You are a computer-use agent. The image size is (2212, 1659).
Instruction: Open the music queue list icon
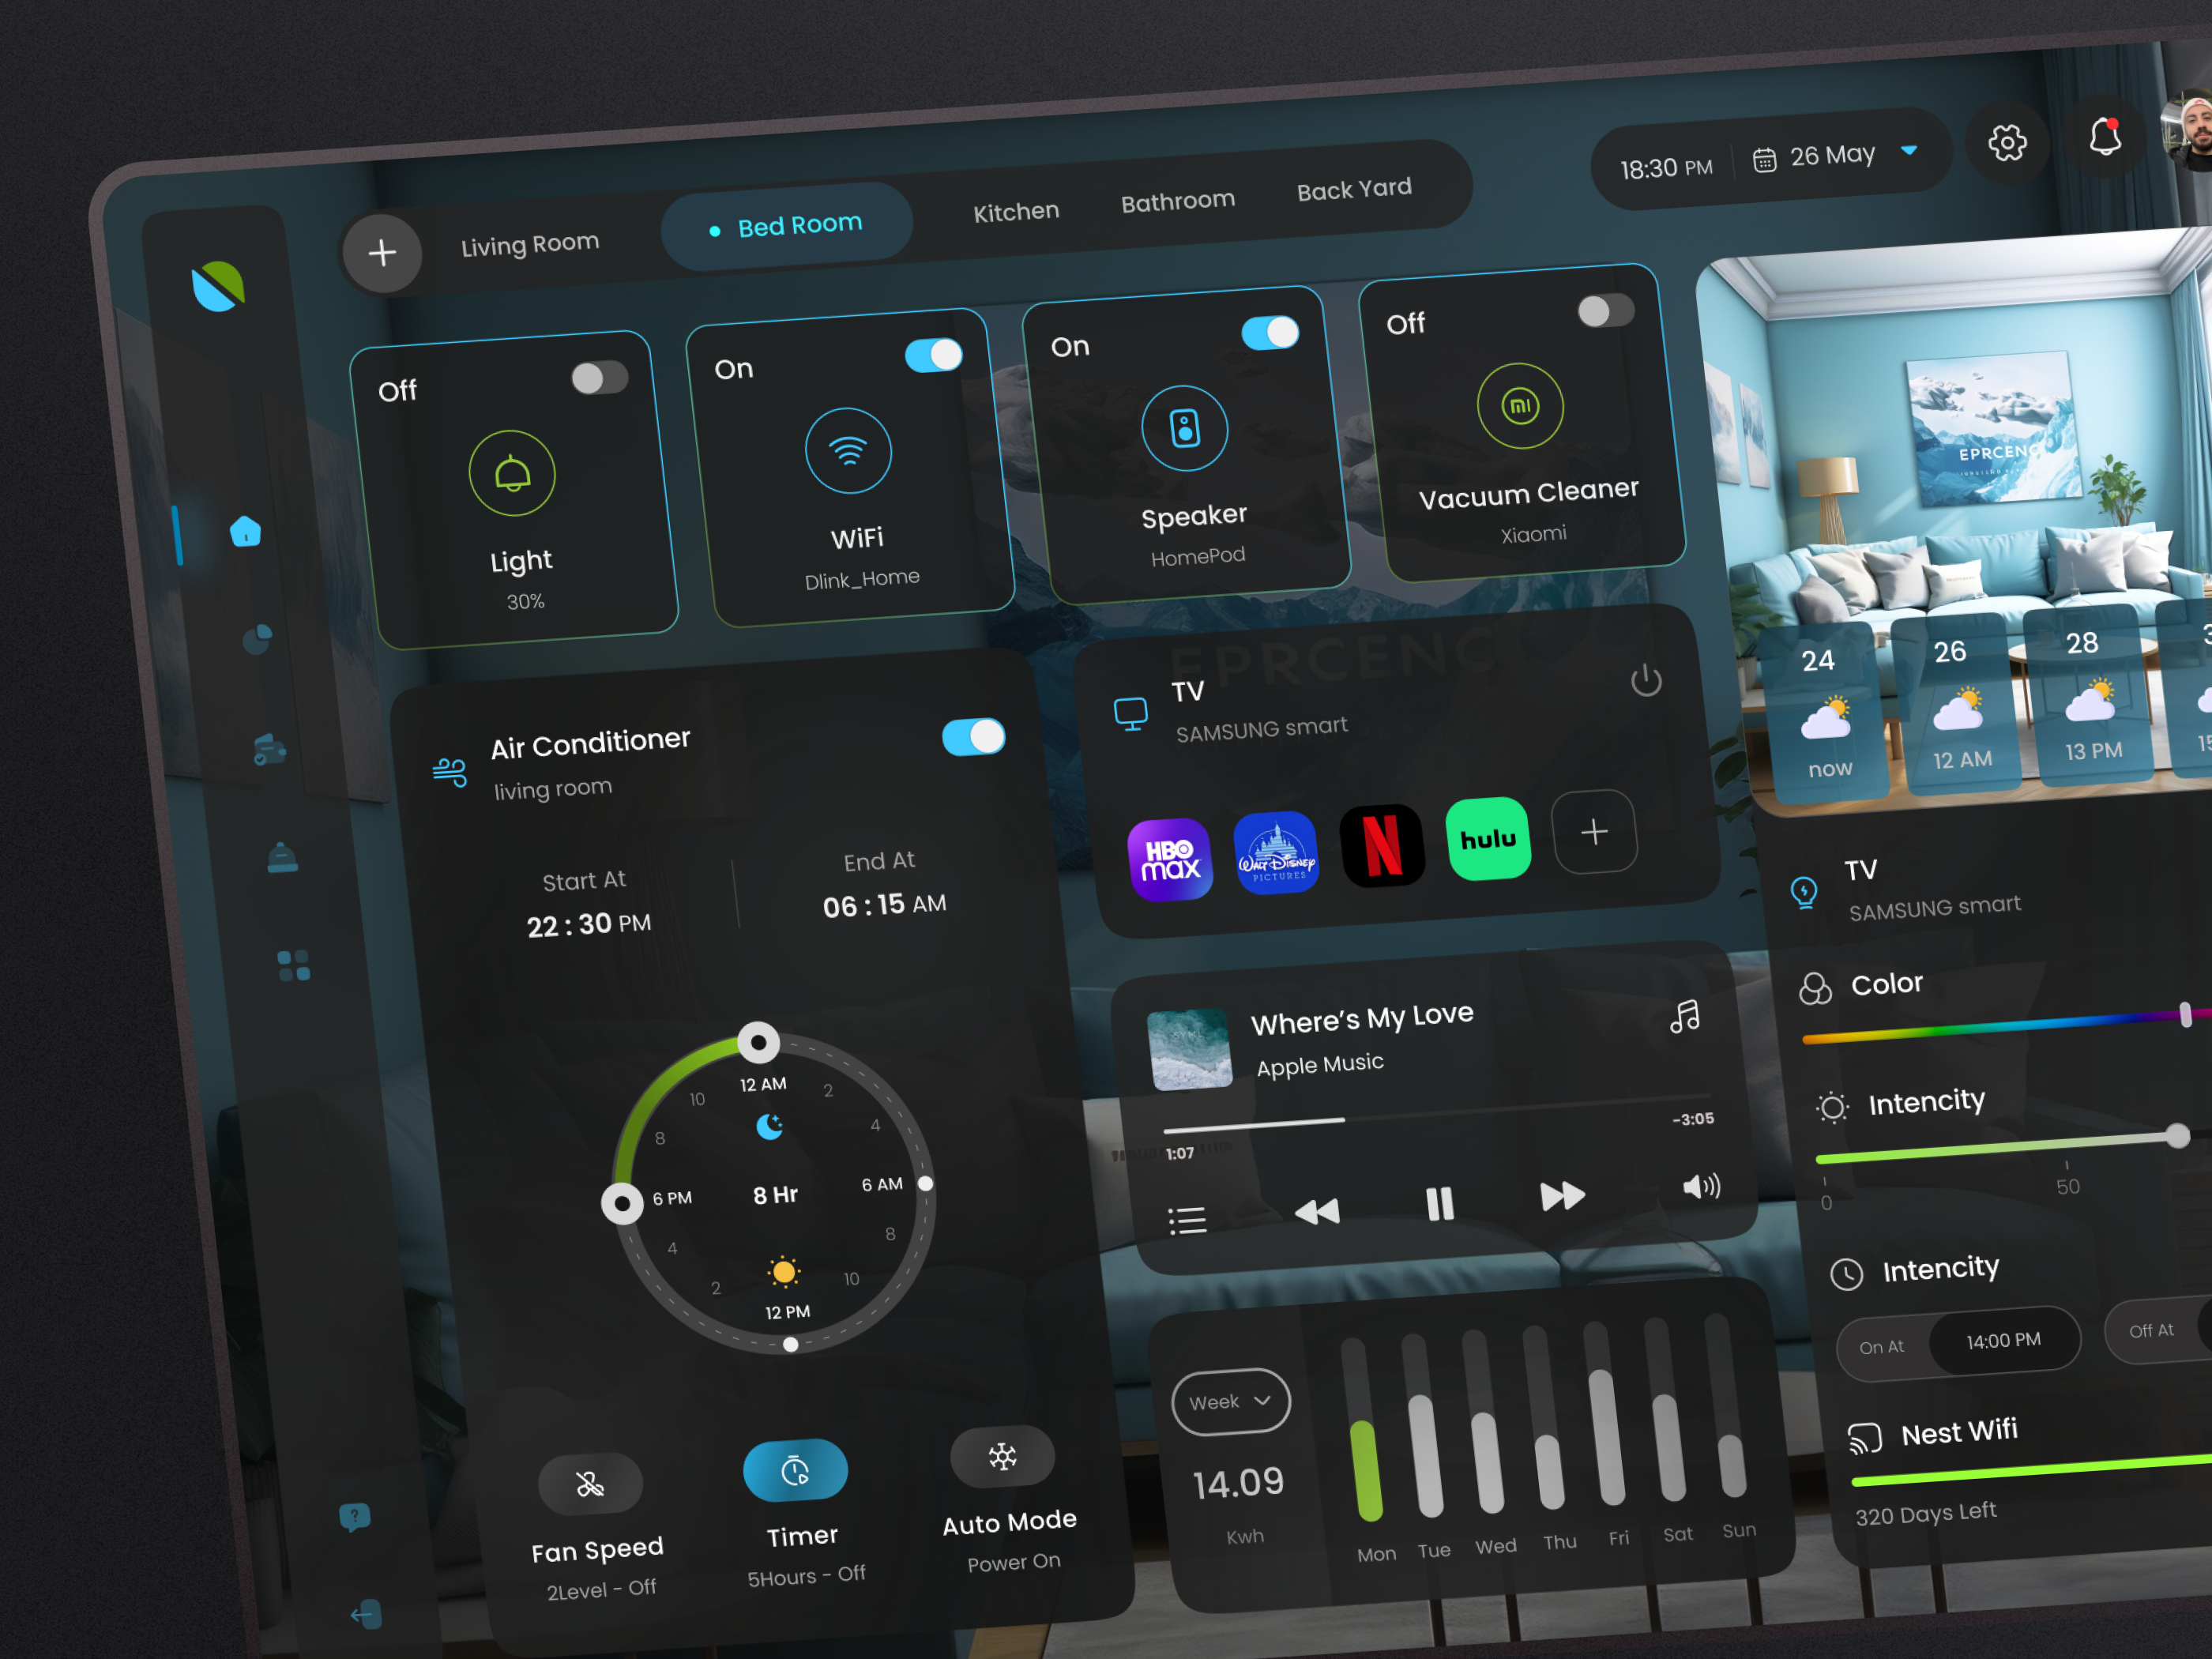pos(1188,1219)
